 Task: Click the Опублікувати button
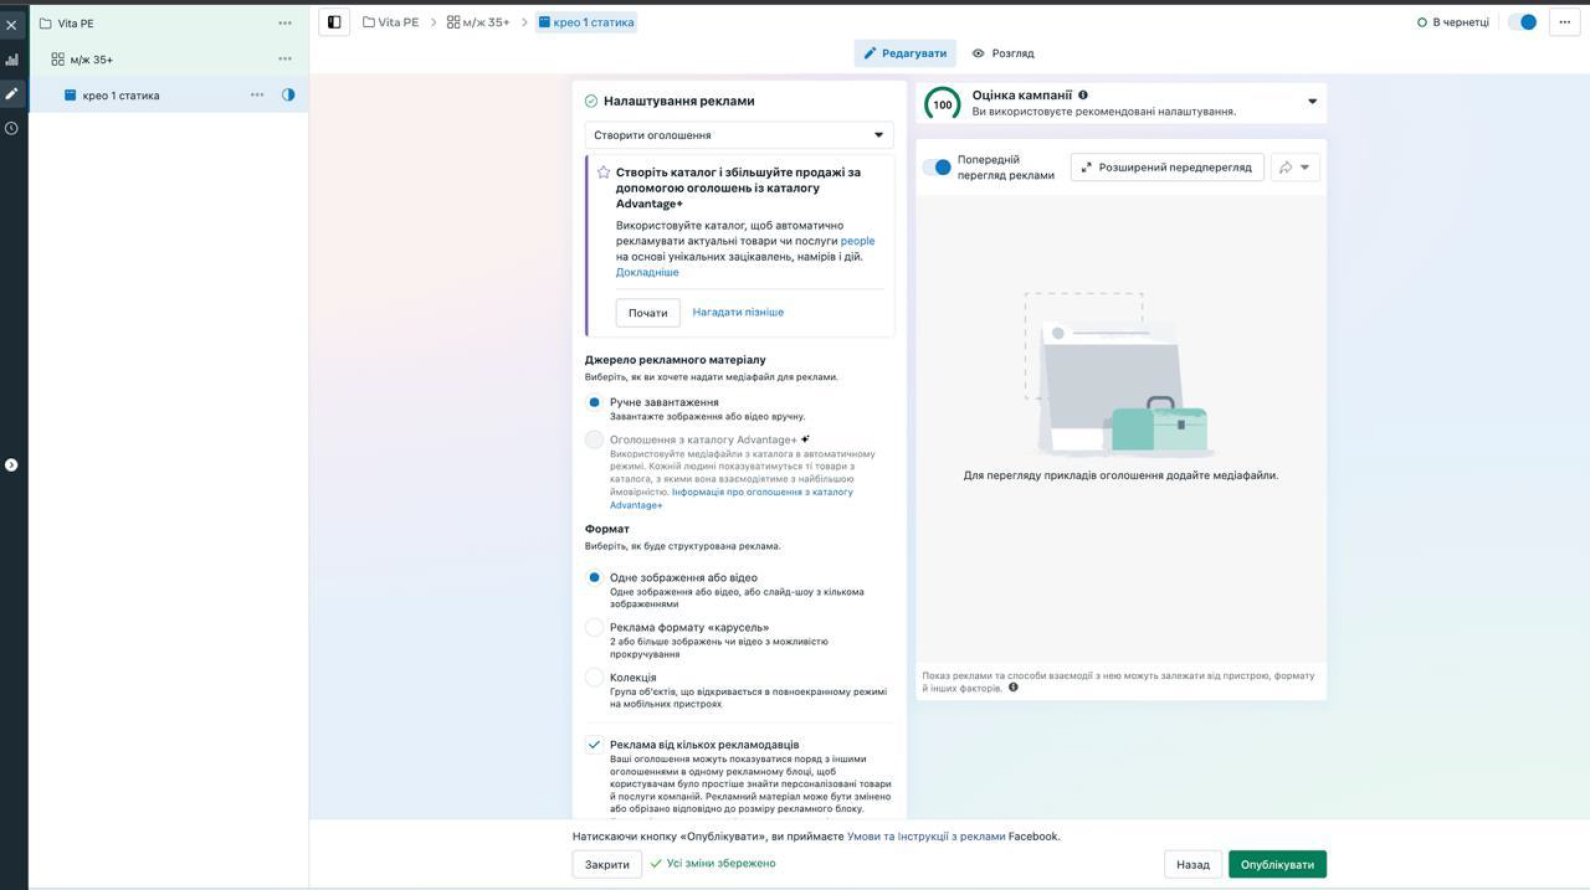[x=1277, y=864]
